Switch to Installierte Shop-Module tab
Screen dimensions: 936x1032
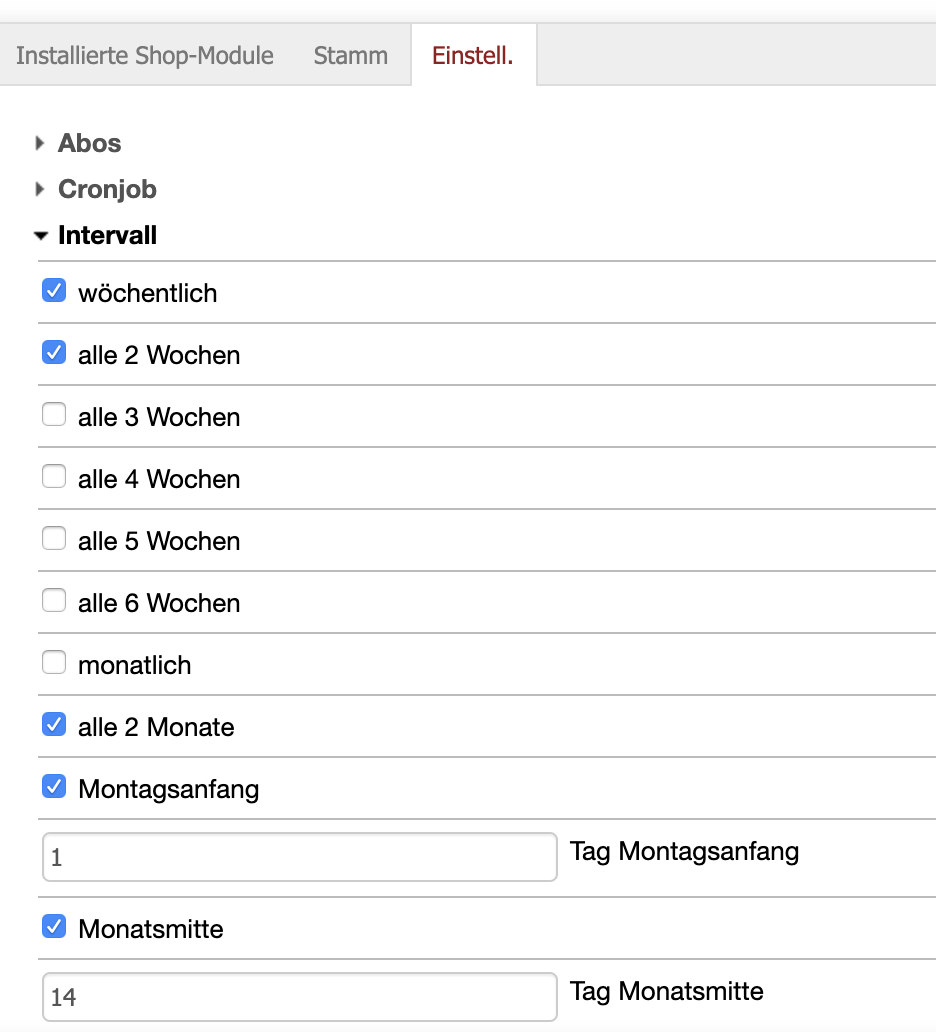tap(145, 55)
